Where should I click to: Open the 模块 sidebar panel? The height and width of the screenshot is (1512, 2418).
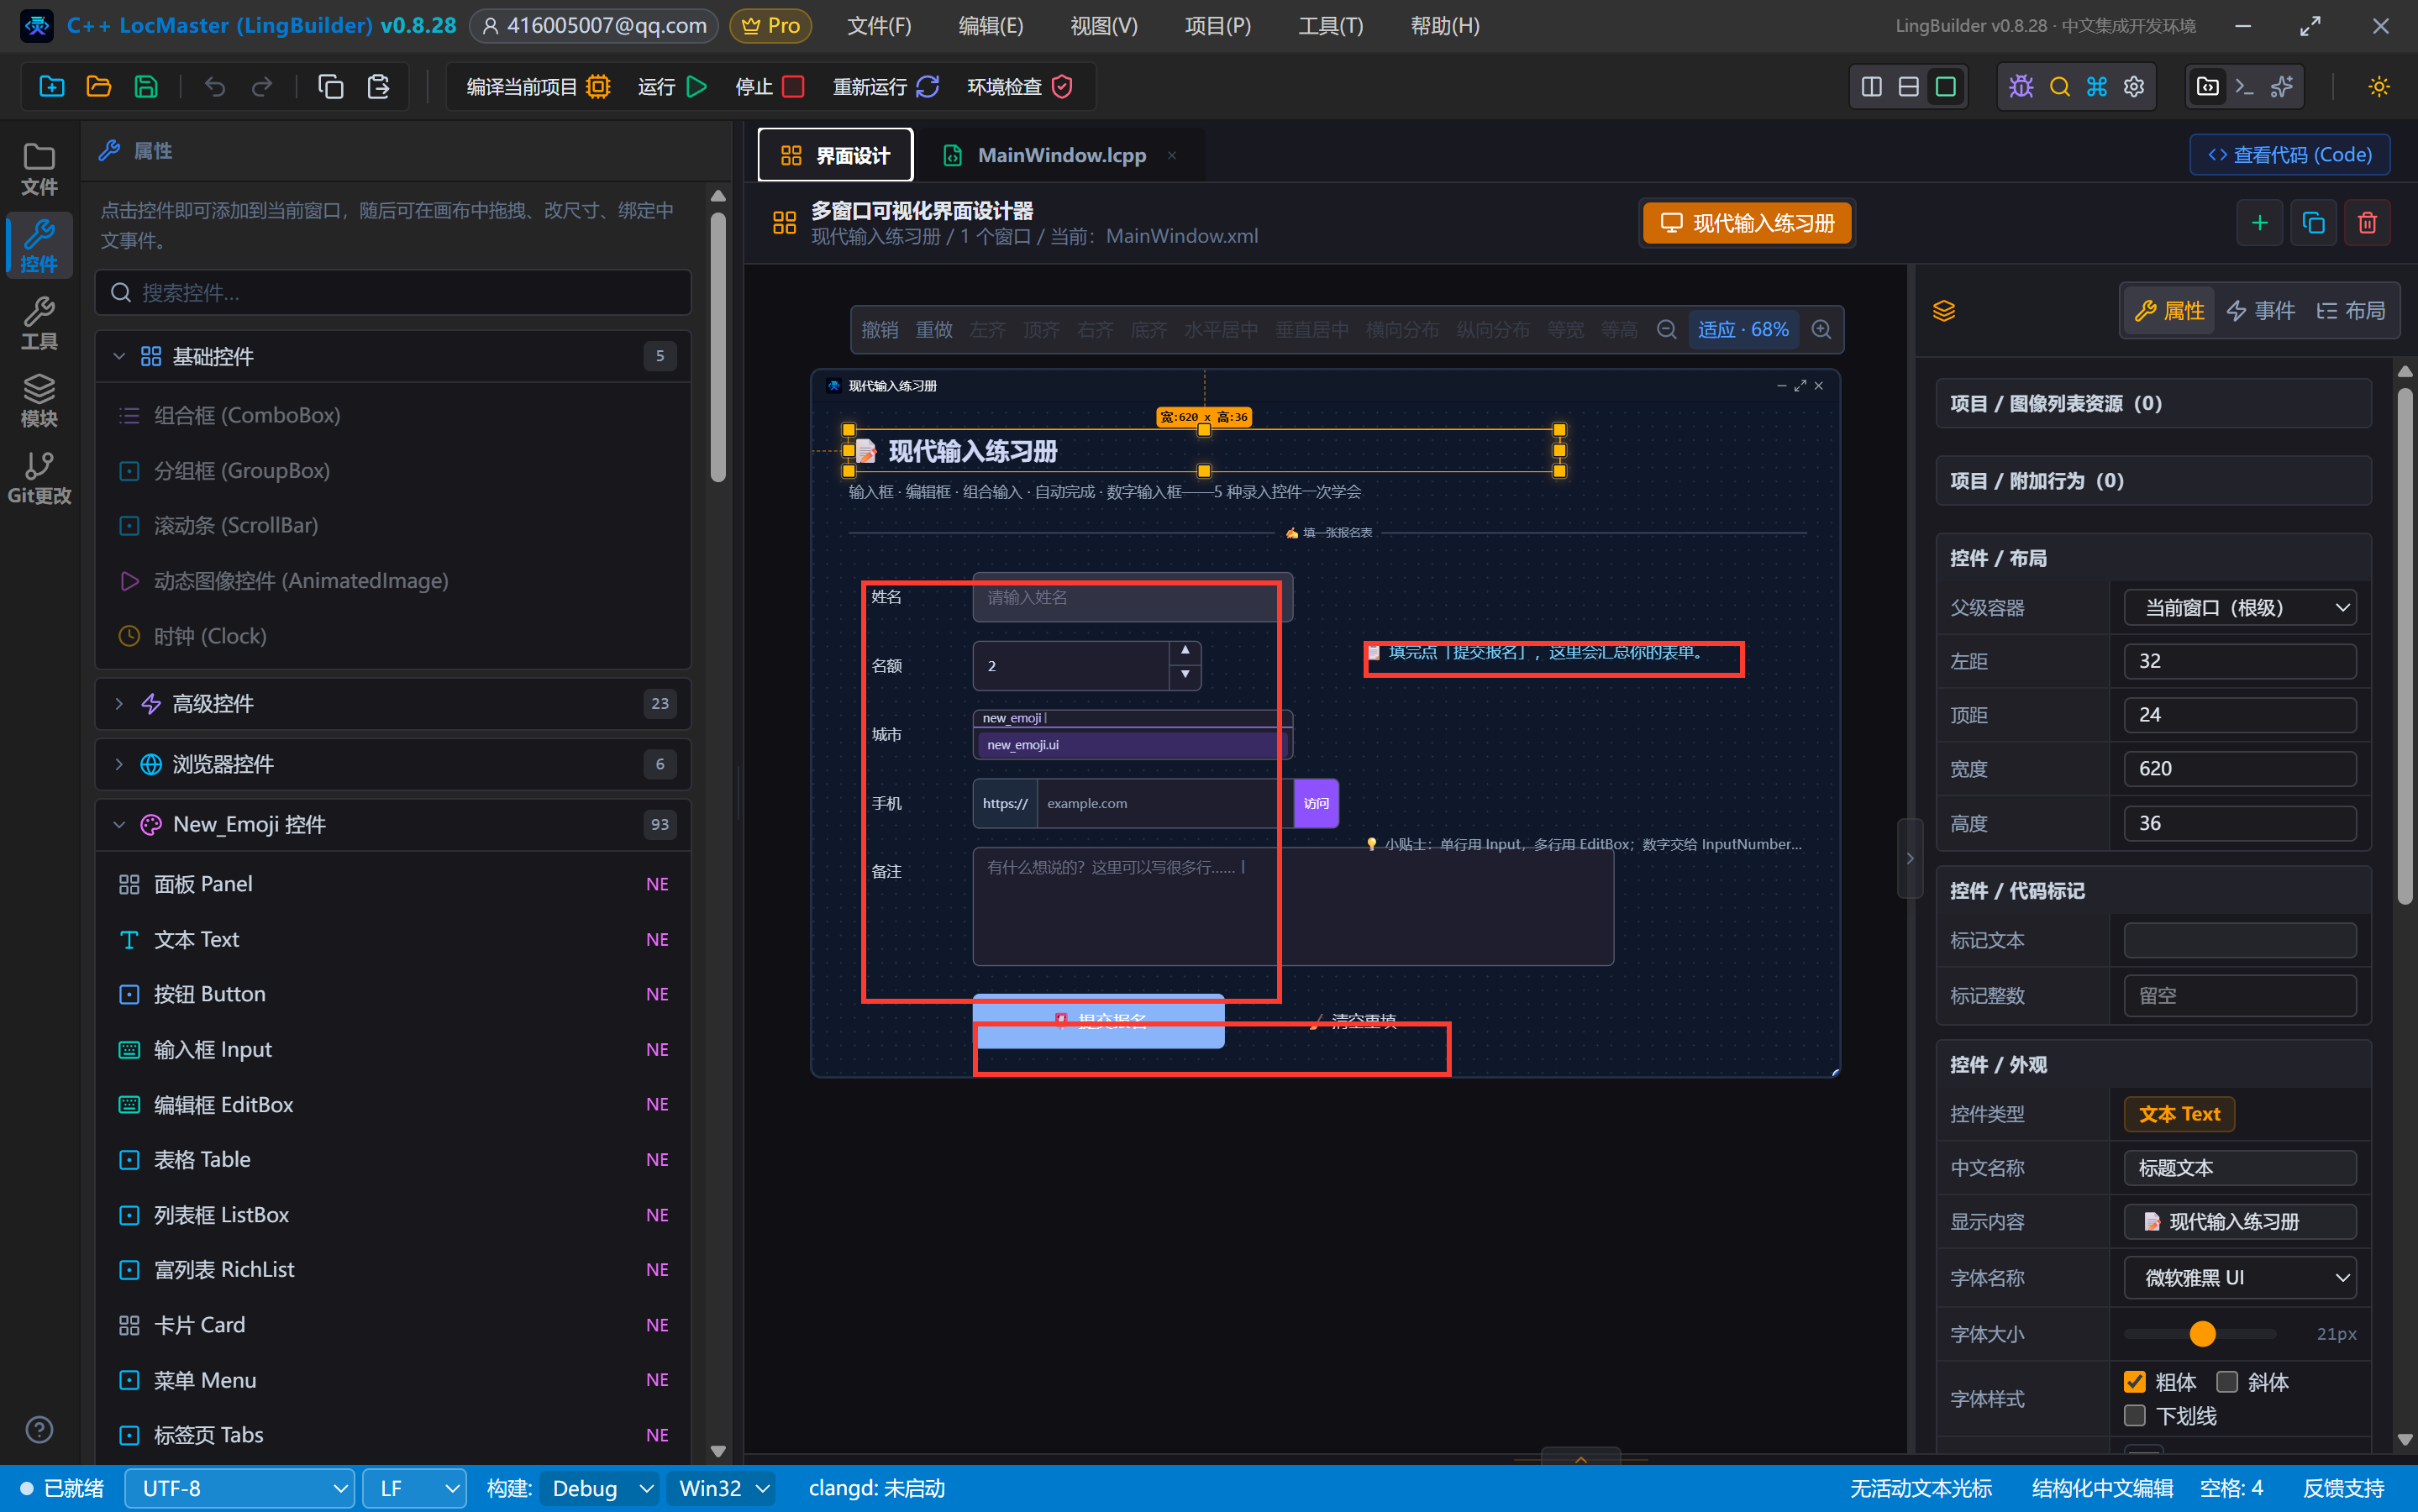(39, 400)
